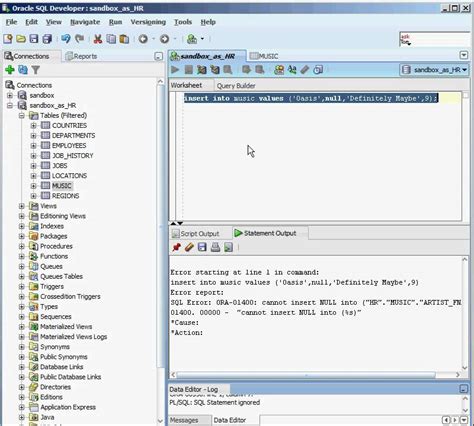
Task: Expand the sandbox connection node
Action: tap(10, 95)
